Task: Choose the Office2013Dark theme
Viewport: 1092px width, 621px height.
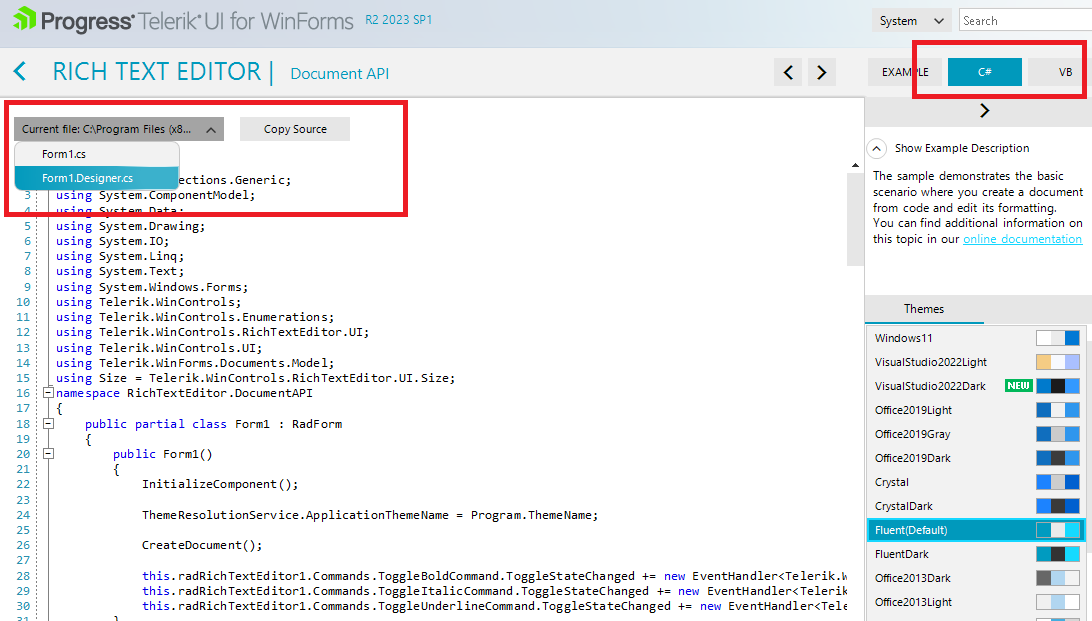Action: [975, 578]
